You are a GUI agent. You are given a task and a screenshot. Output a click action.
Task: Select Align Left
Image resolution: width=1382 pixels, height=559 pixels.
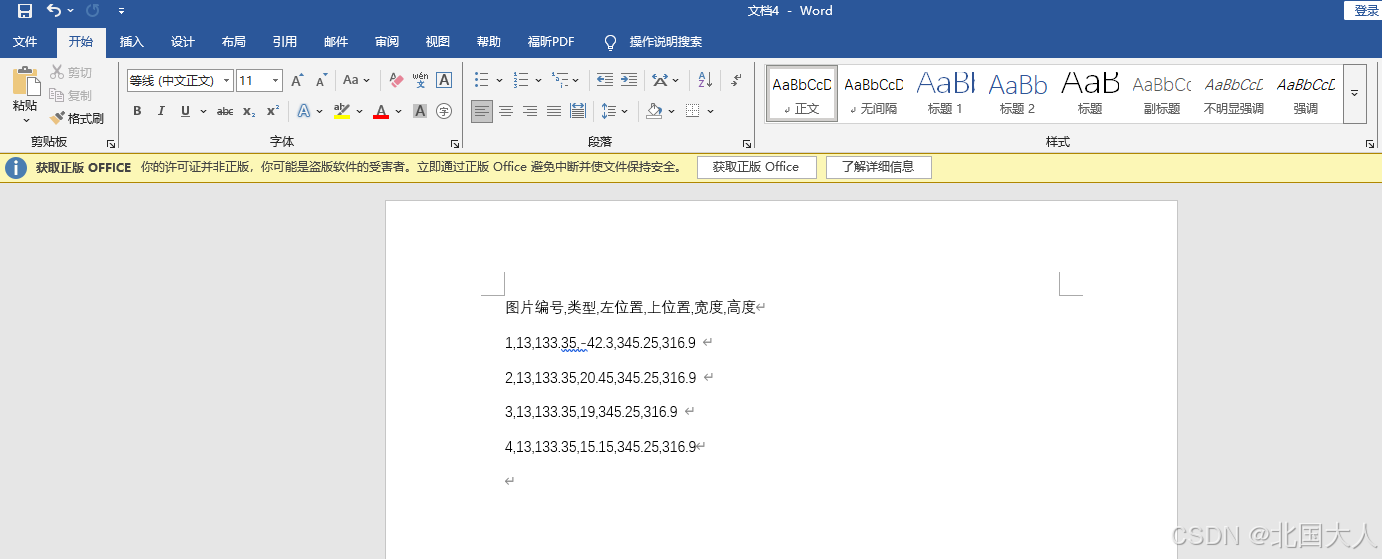[x=482, y=111]
